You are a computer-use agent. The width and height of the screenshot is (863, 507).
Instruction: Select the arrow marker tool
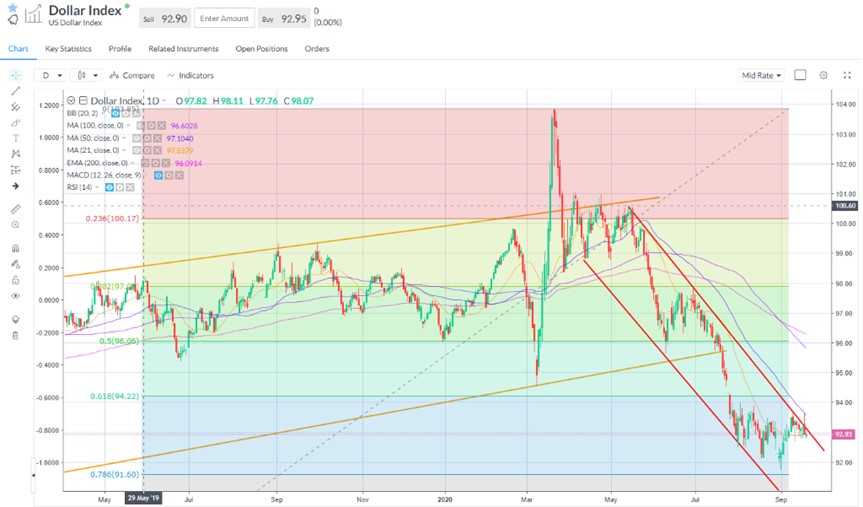[15, 186]
